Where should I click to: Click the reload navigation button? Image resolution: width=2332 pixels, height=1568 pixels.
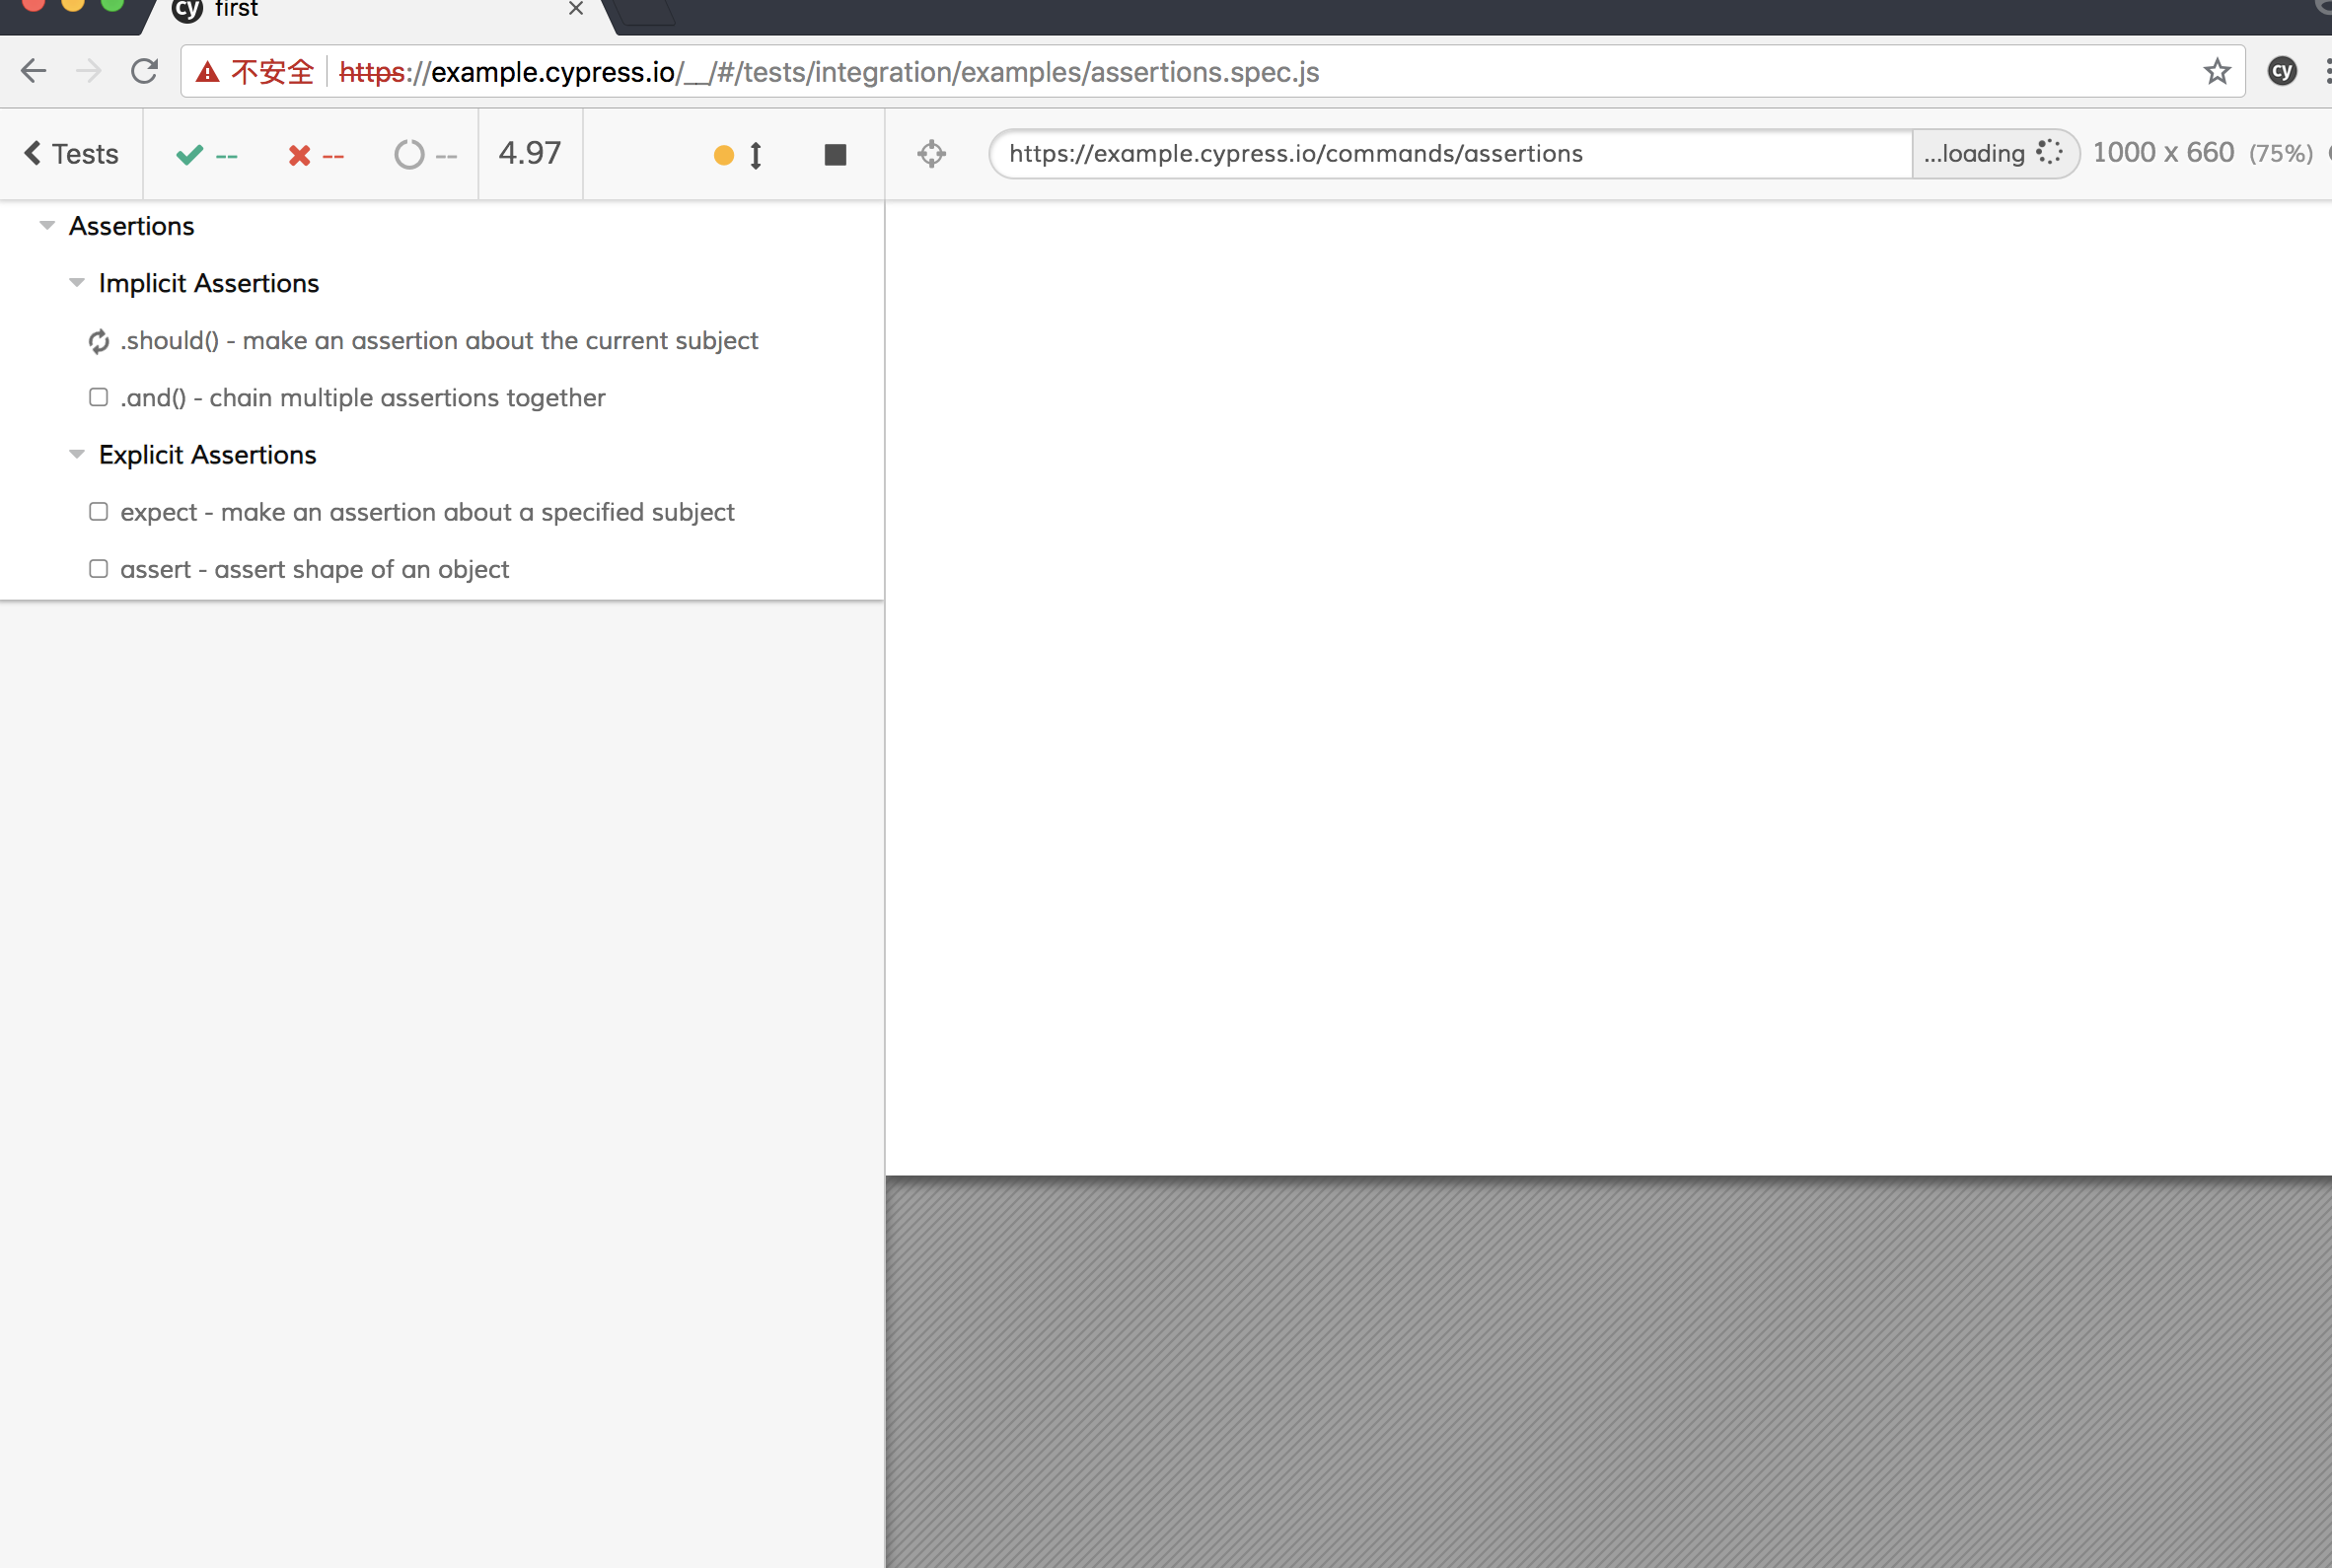point(144,72)
